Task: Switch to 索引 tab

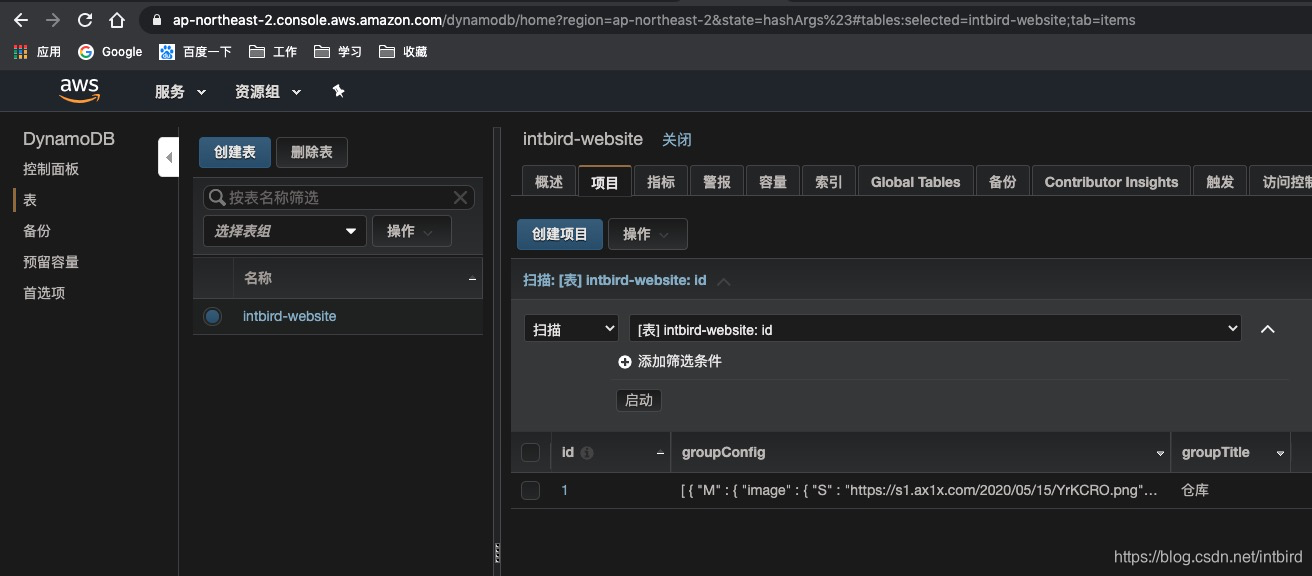Action: (x=829, y=182)
